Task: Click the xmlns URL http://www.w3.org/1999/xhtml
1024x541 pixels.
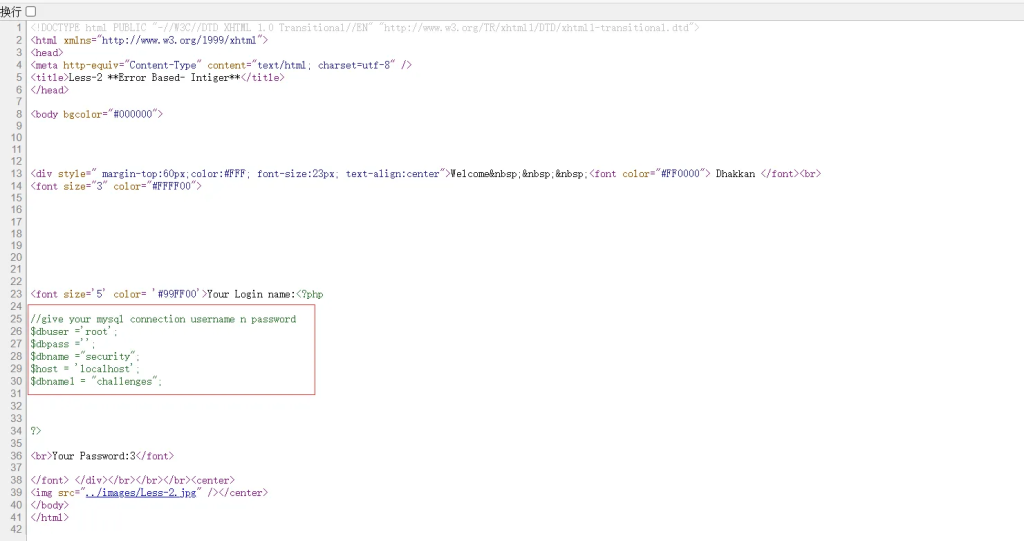Action: pyautogui.click(x=178, y=40)
